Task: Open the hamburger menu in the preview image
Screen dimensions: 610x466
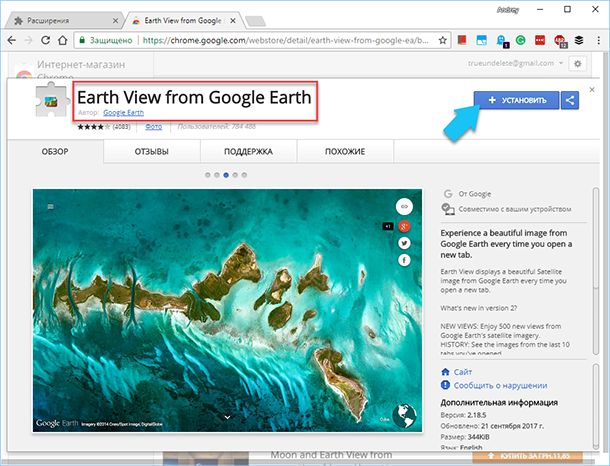Action: pos(50,207)
